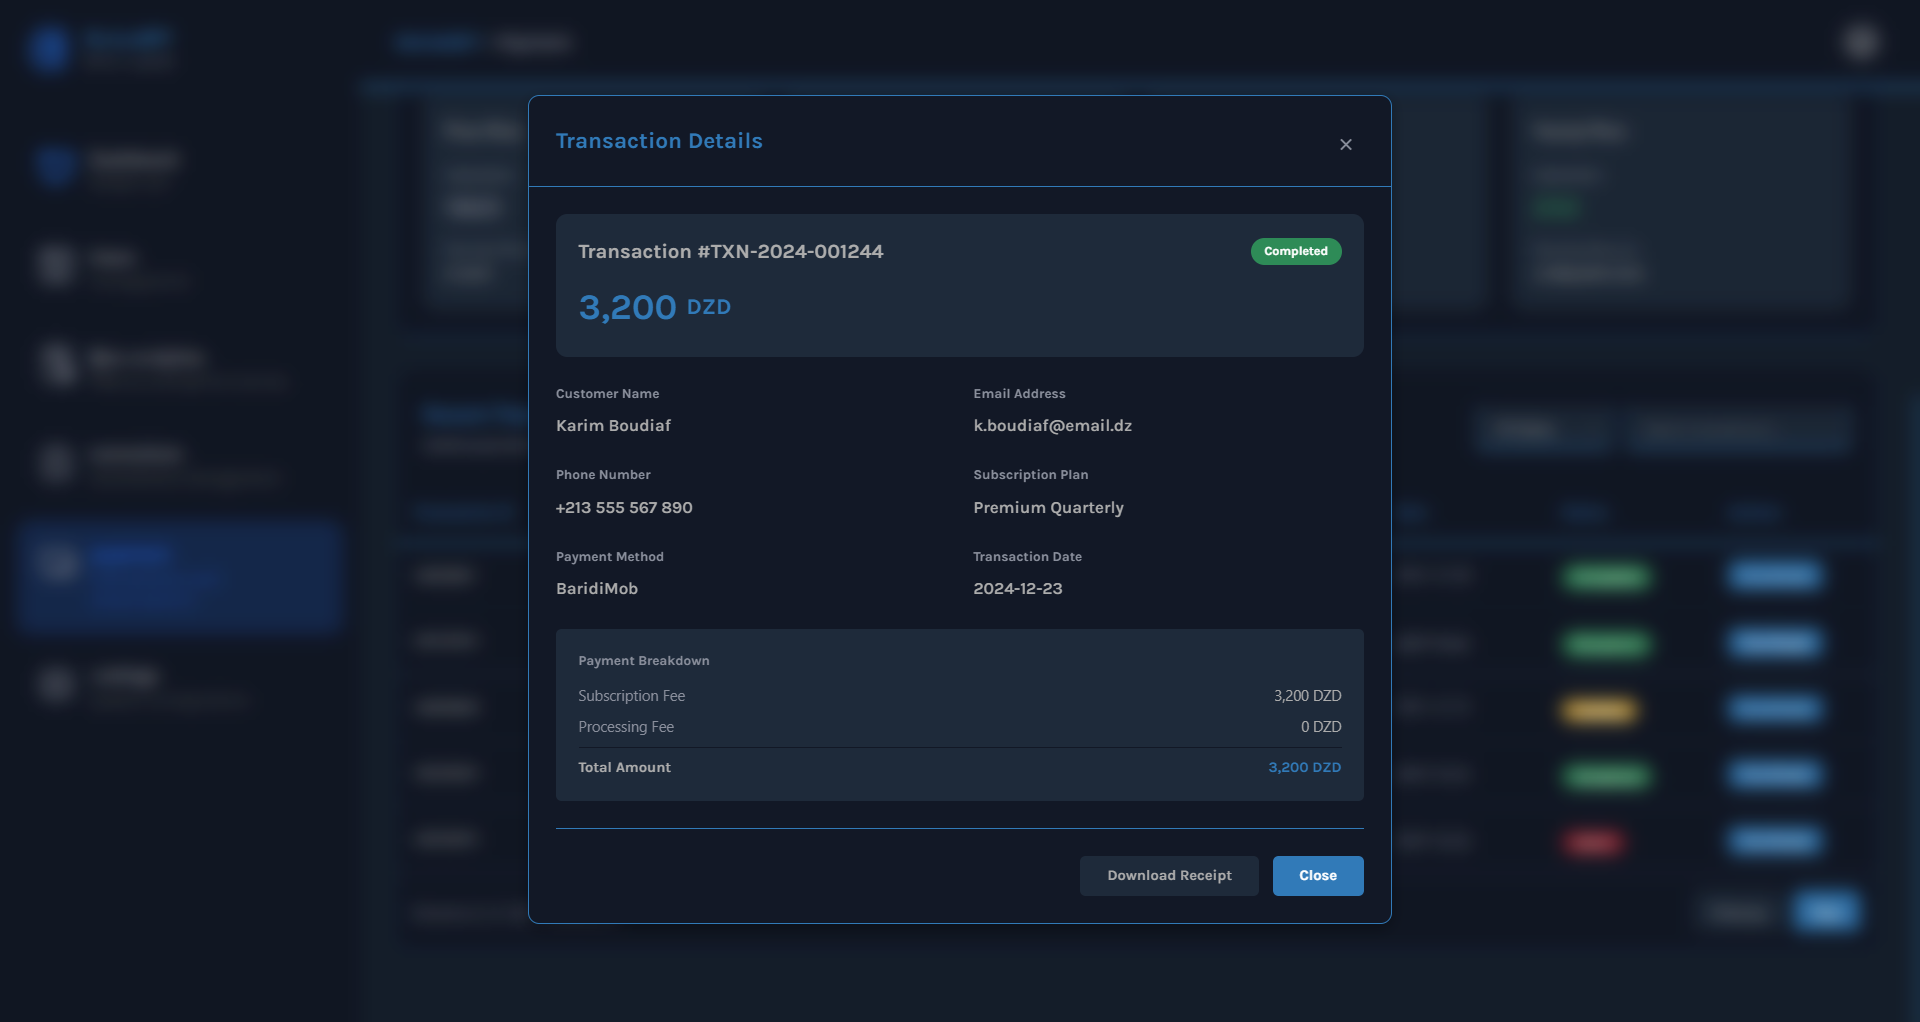Select phone number +213 555 567 890
This screenshot has width=1920, height=1022.
point(624,508)
